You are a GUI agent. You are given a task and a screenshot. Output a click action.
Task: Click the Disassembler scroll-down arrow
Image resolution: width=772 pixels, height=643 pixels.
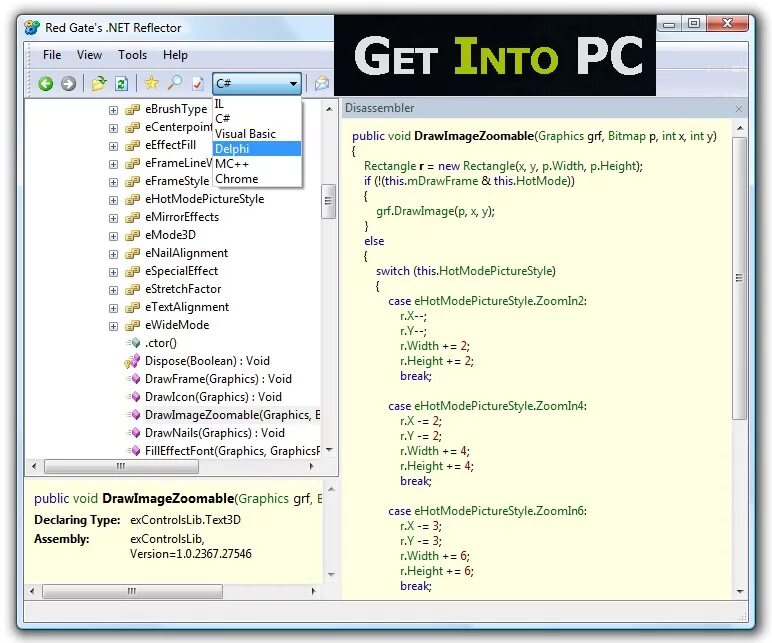(x=740, y=591)
